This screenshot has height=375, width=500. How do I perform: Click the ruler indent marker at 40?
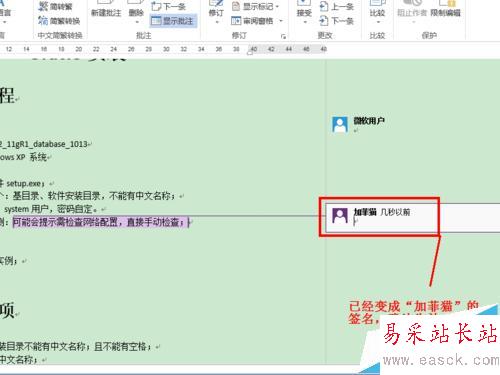[250, 52]
